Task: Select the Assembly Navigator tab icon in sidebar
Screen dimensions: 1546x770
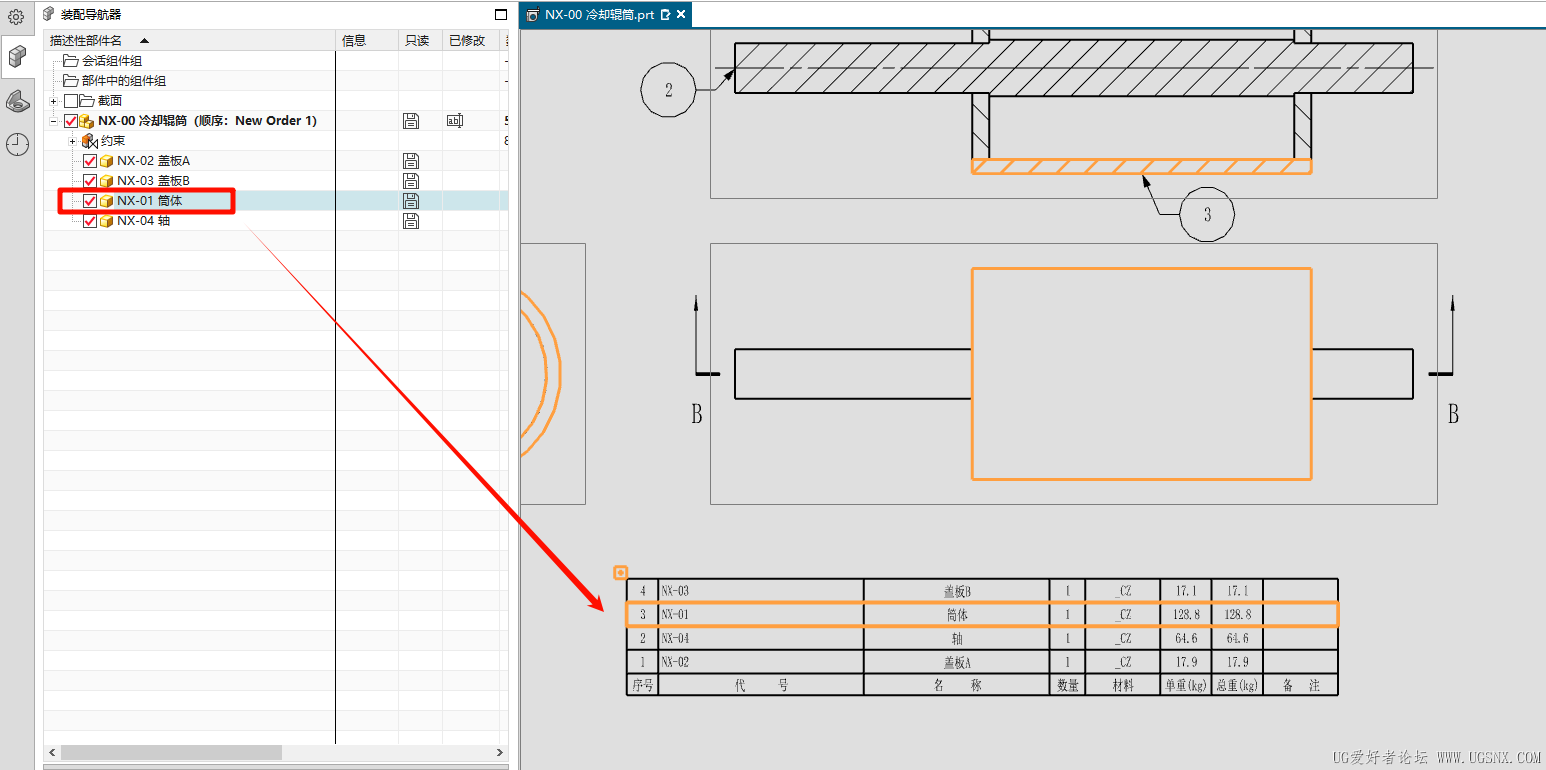Action: (x=17, y=56)
